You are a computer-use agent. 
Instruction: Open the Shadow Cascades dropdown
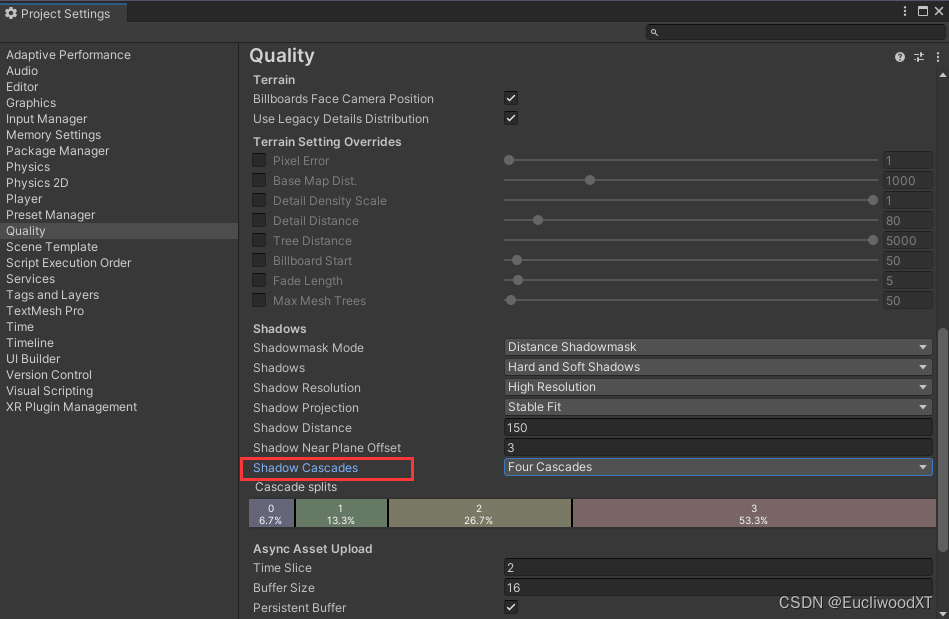[x=718, y=467]
